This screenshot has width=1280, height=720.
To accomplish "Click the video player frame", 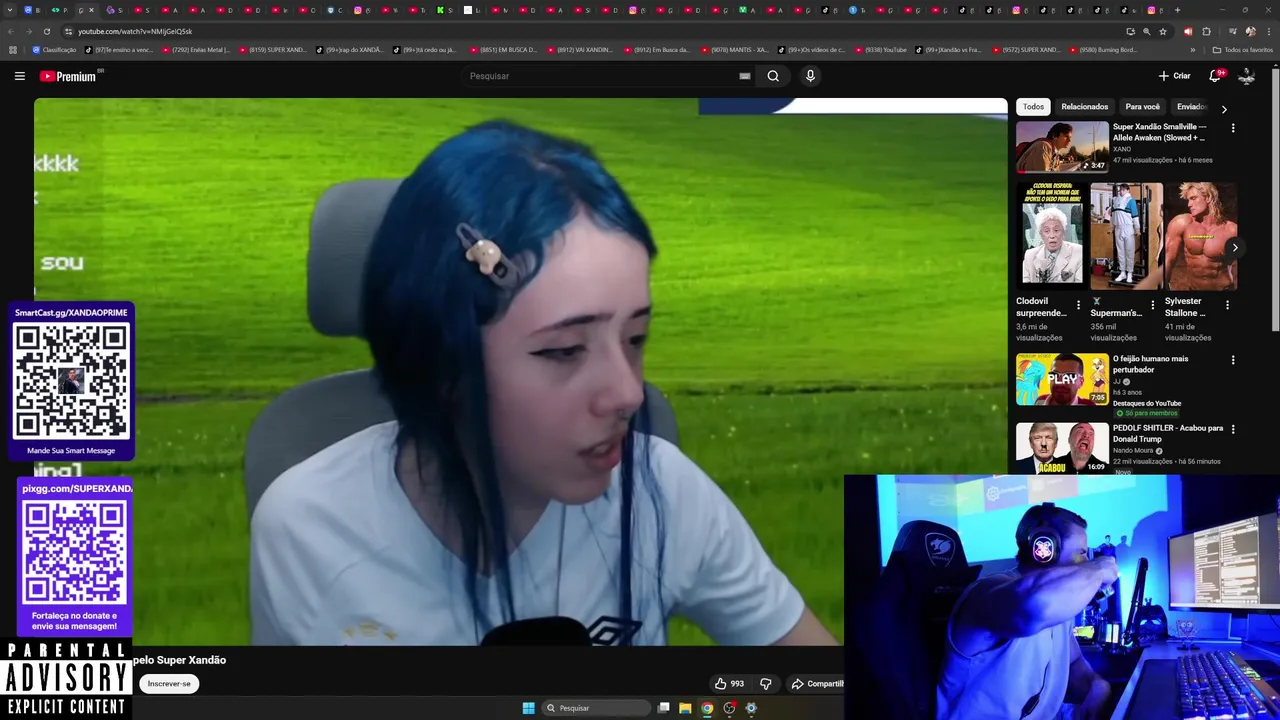I will point(520,372).
